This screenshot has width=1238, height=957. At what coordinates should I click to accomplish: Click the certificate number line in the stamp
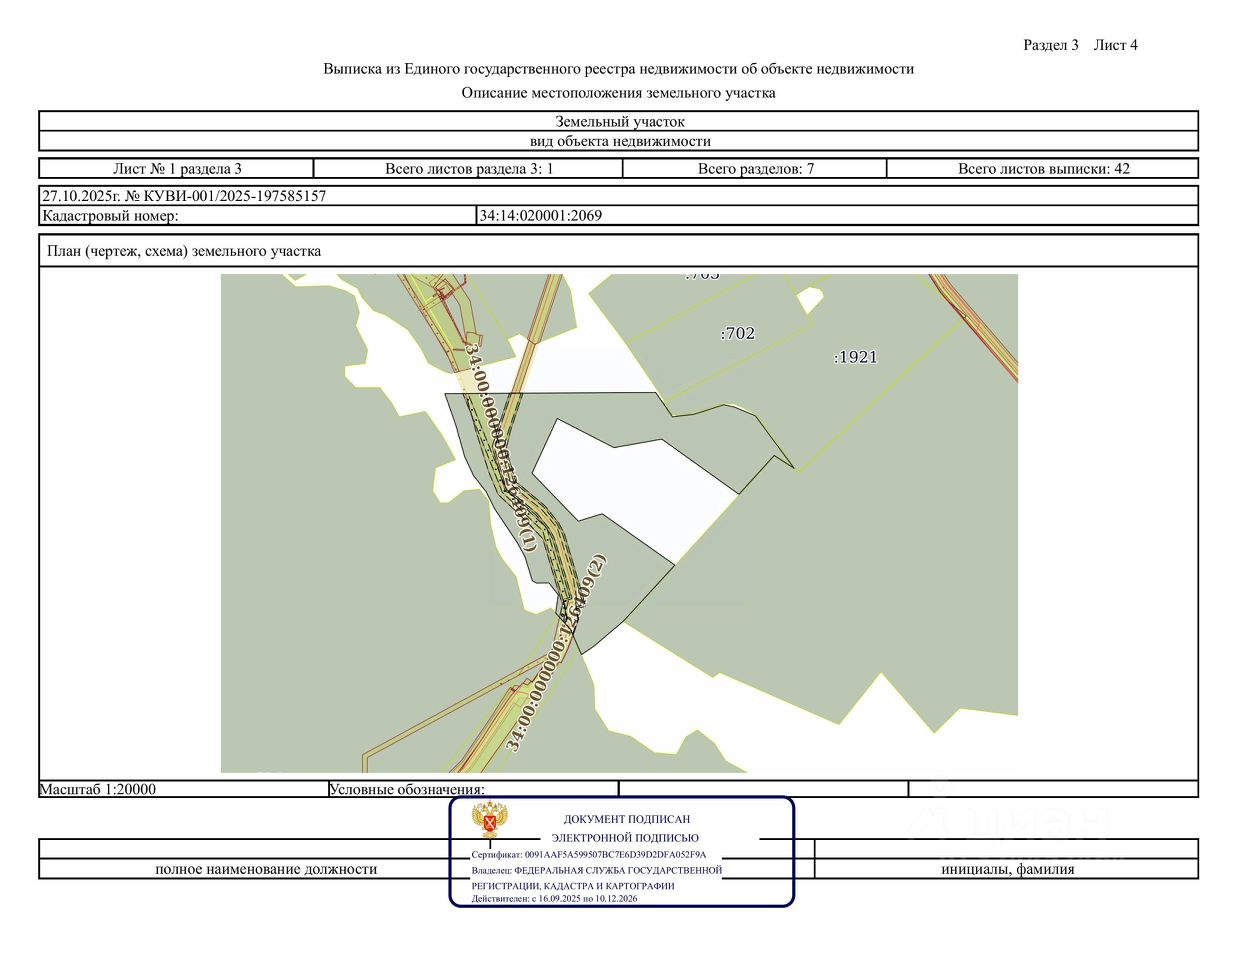(589, 855)
